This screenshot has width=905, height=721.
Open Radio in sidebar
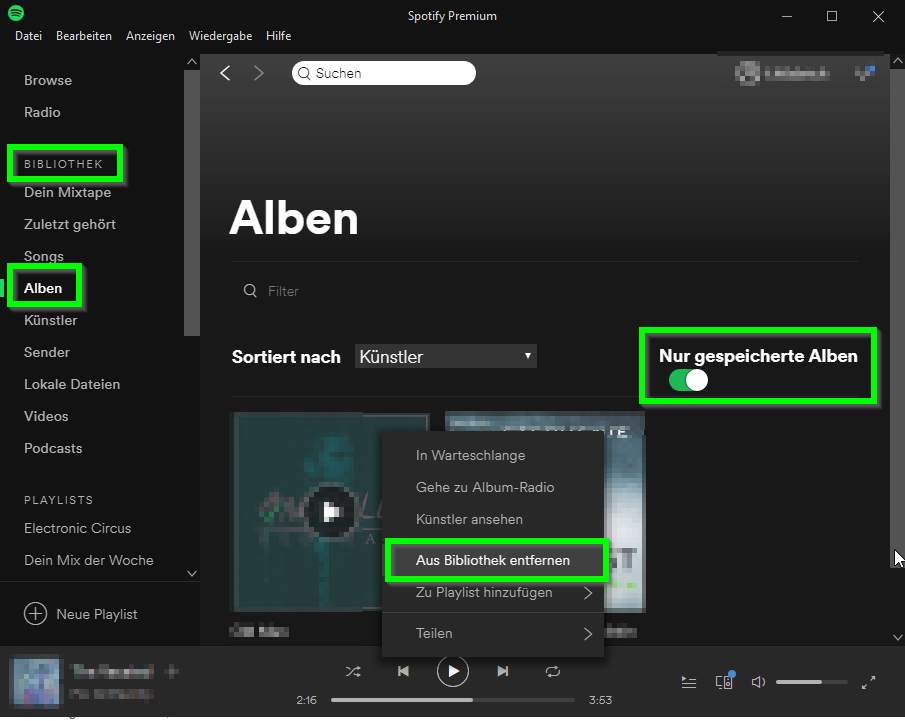(42, 112)
